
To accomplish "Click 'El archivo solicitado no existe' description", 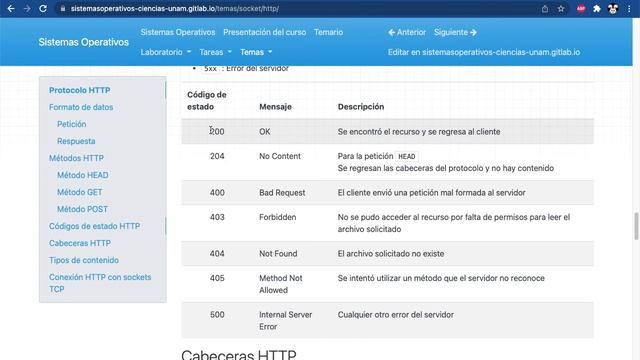I will [391, 253].
